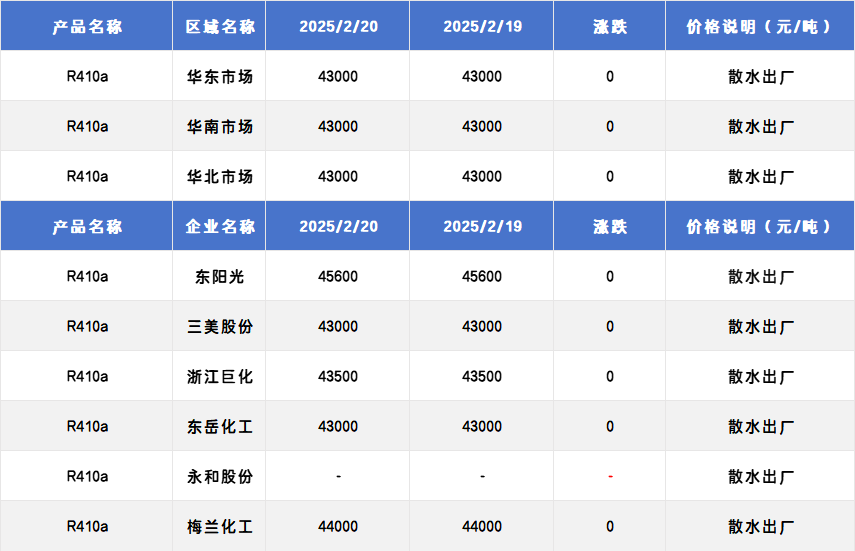Click the 区域名称 column header
The height and width of the screenshot is (551, 855).
pyautogui.click(x=219, y=26)
